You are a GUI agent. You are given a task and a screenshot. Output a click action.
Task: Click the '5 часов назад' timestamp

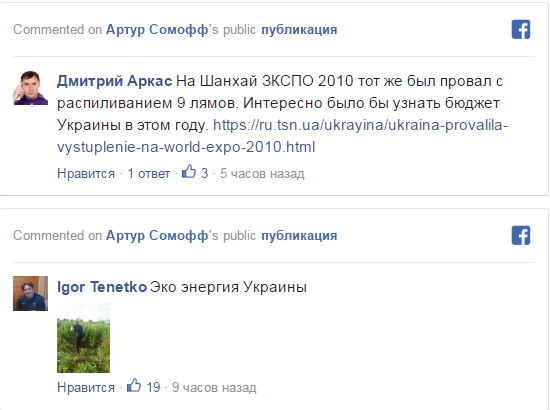[262, 174]
